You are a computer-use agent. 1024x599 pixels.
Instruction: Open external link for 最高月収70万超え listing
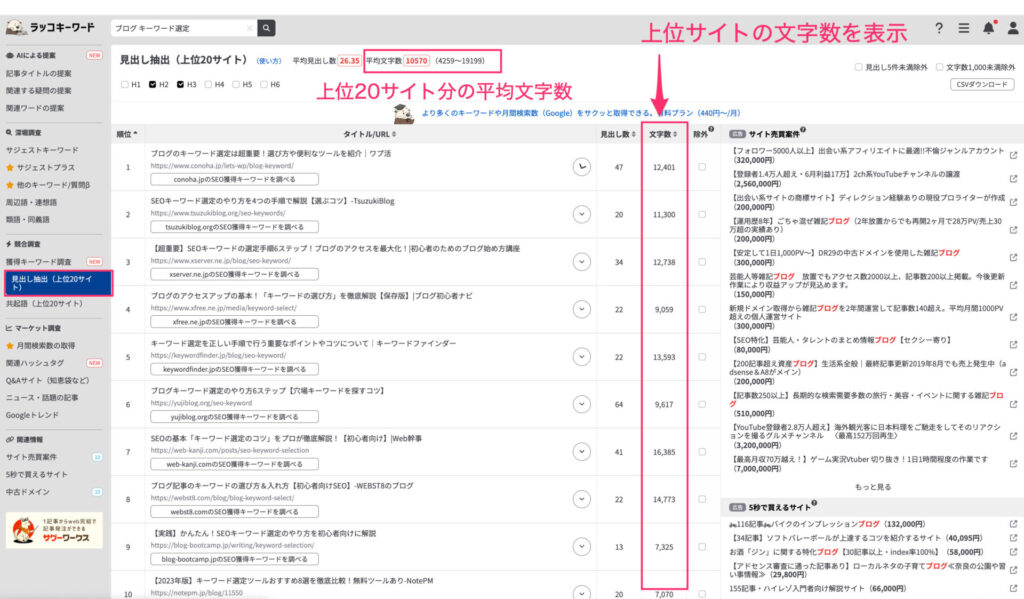[1013, 463]
